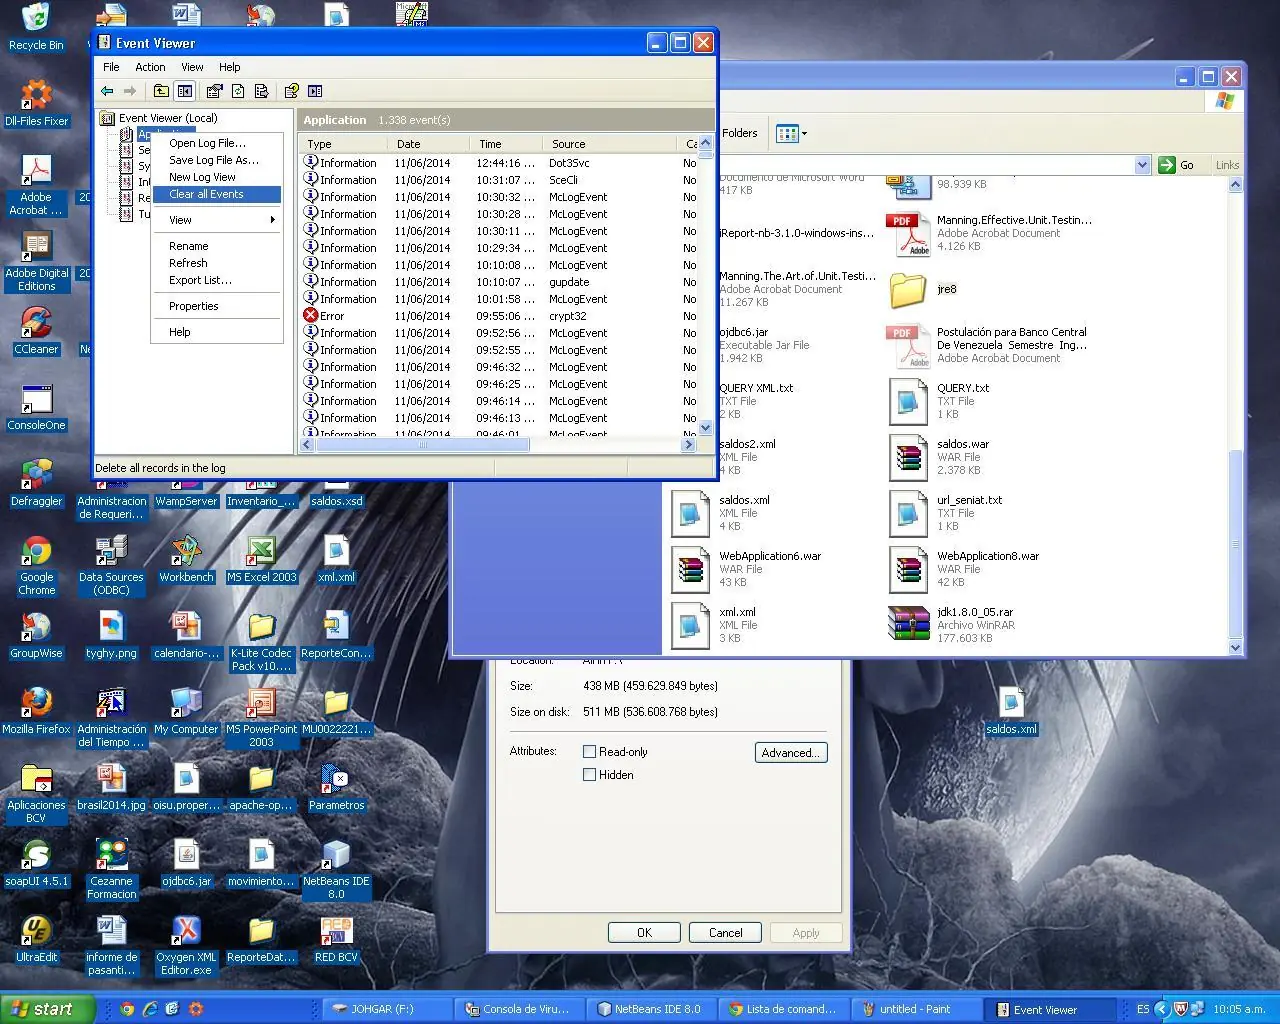
Task: Choose Export List… from the context menu
Action: click(x=217, y=280)
